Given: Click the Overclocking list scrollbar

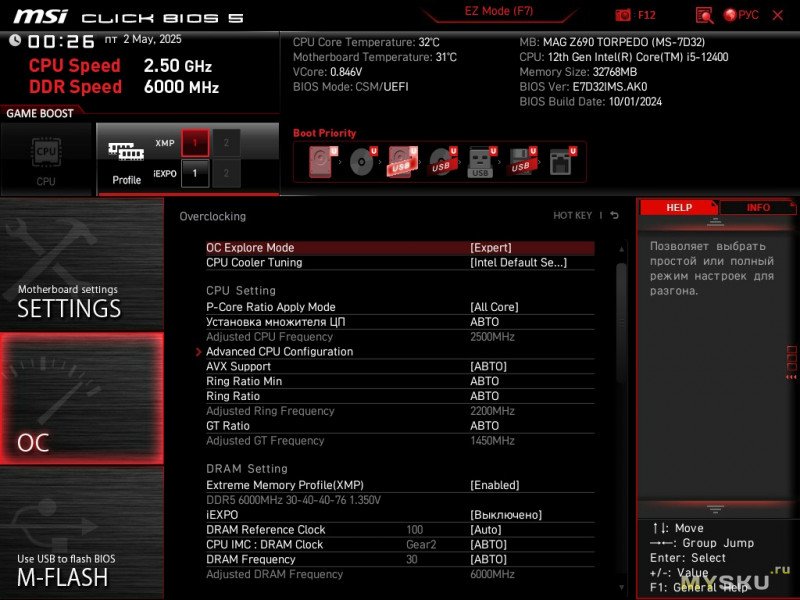Looking at the screenshot, I should [x=621, y=322].
